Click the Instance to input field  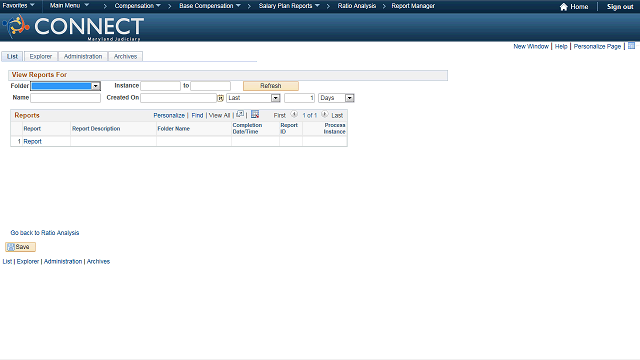click(x=211, y=86)
